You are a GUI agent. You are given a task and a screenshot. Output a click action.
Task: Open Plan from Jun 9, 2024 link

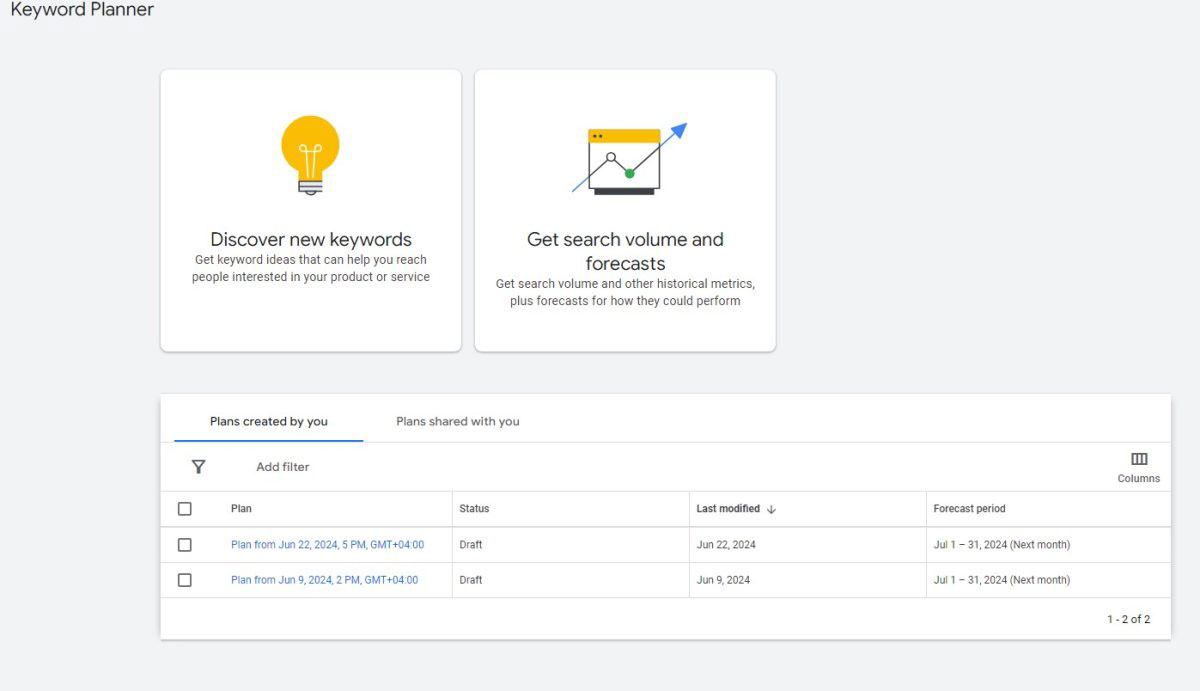pyautogui.click(x=324, y=580)
